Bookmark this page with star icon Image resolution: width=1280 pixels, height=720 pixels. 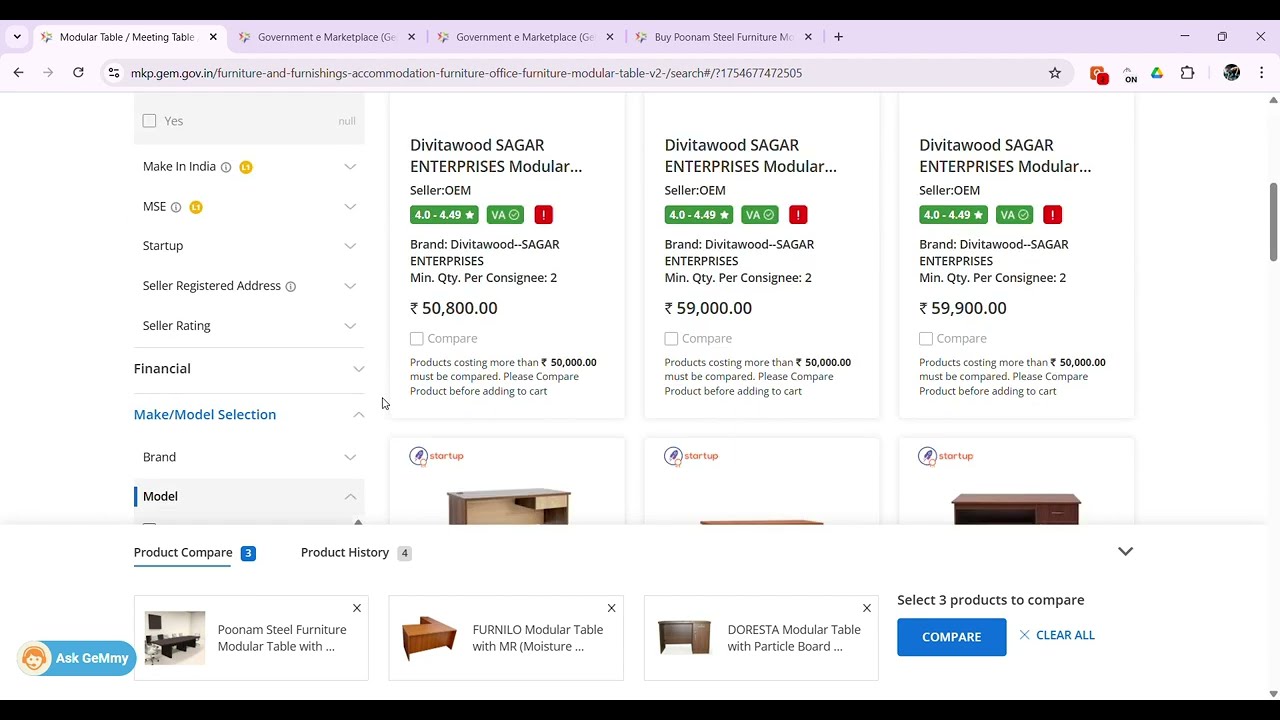pos(1055,73)
